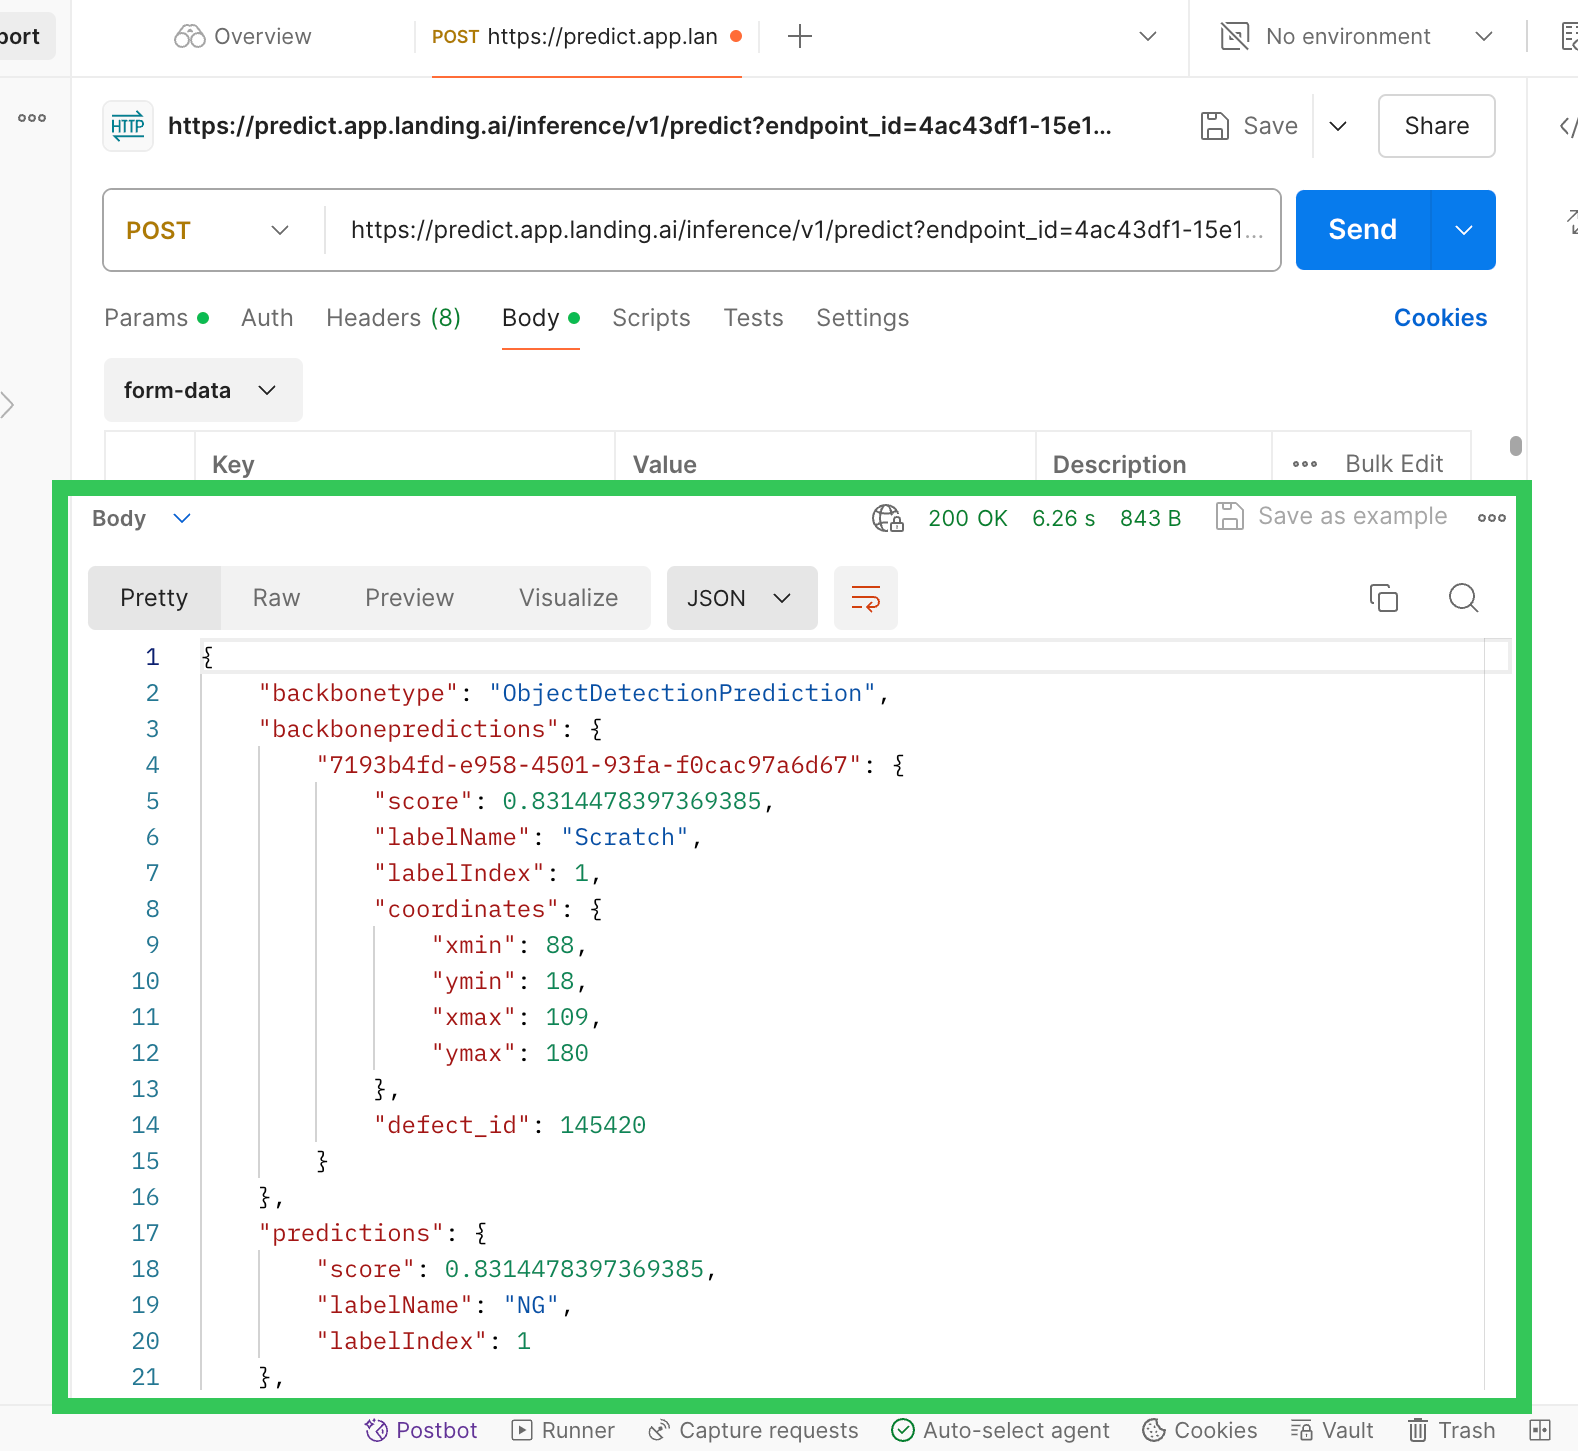Toggle the two-pane layout icon in status bar
Image resolution: width=1578 pixels, height=1451 pixels.
point(1540,1431)
